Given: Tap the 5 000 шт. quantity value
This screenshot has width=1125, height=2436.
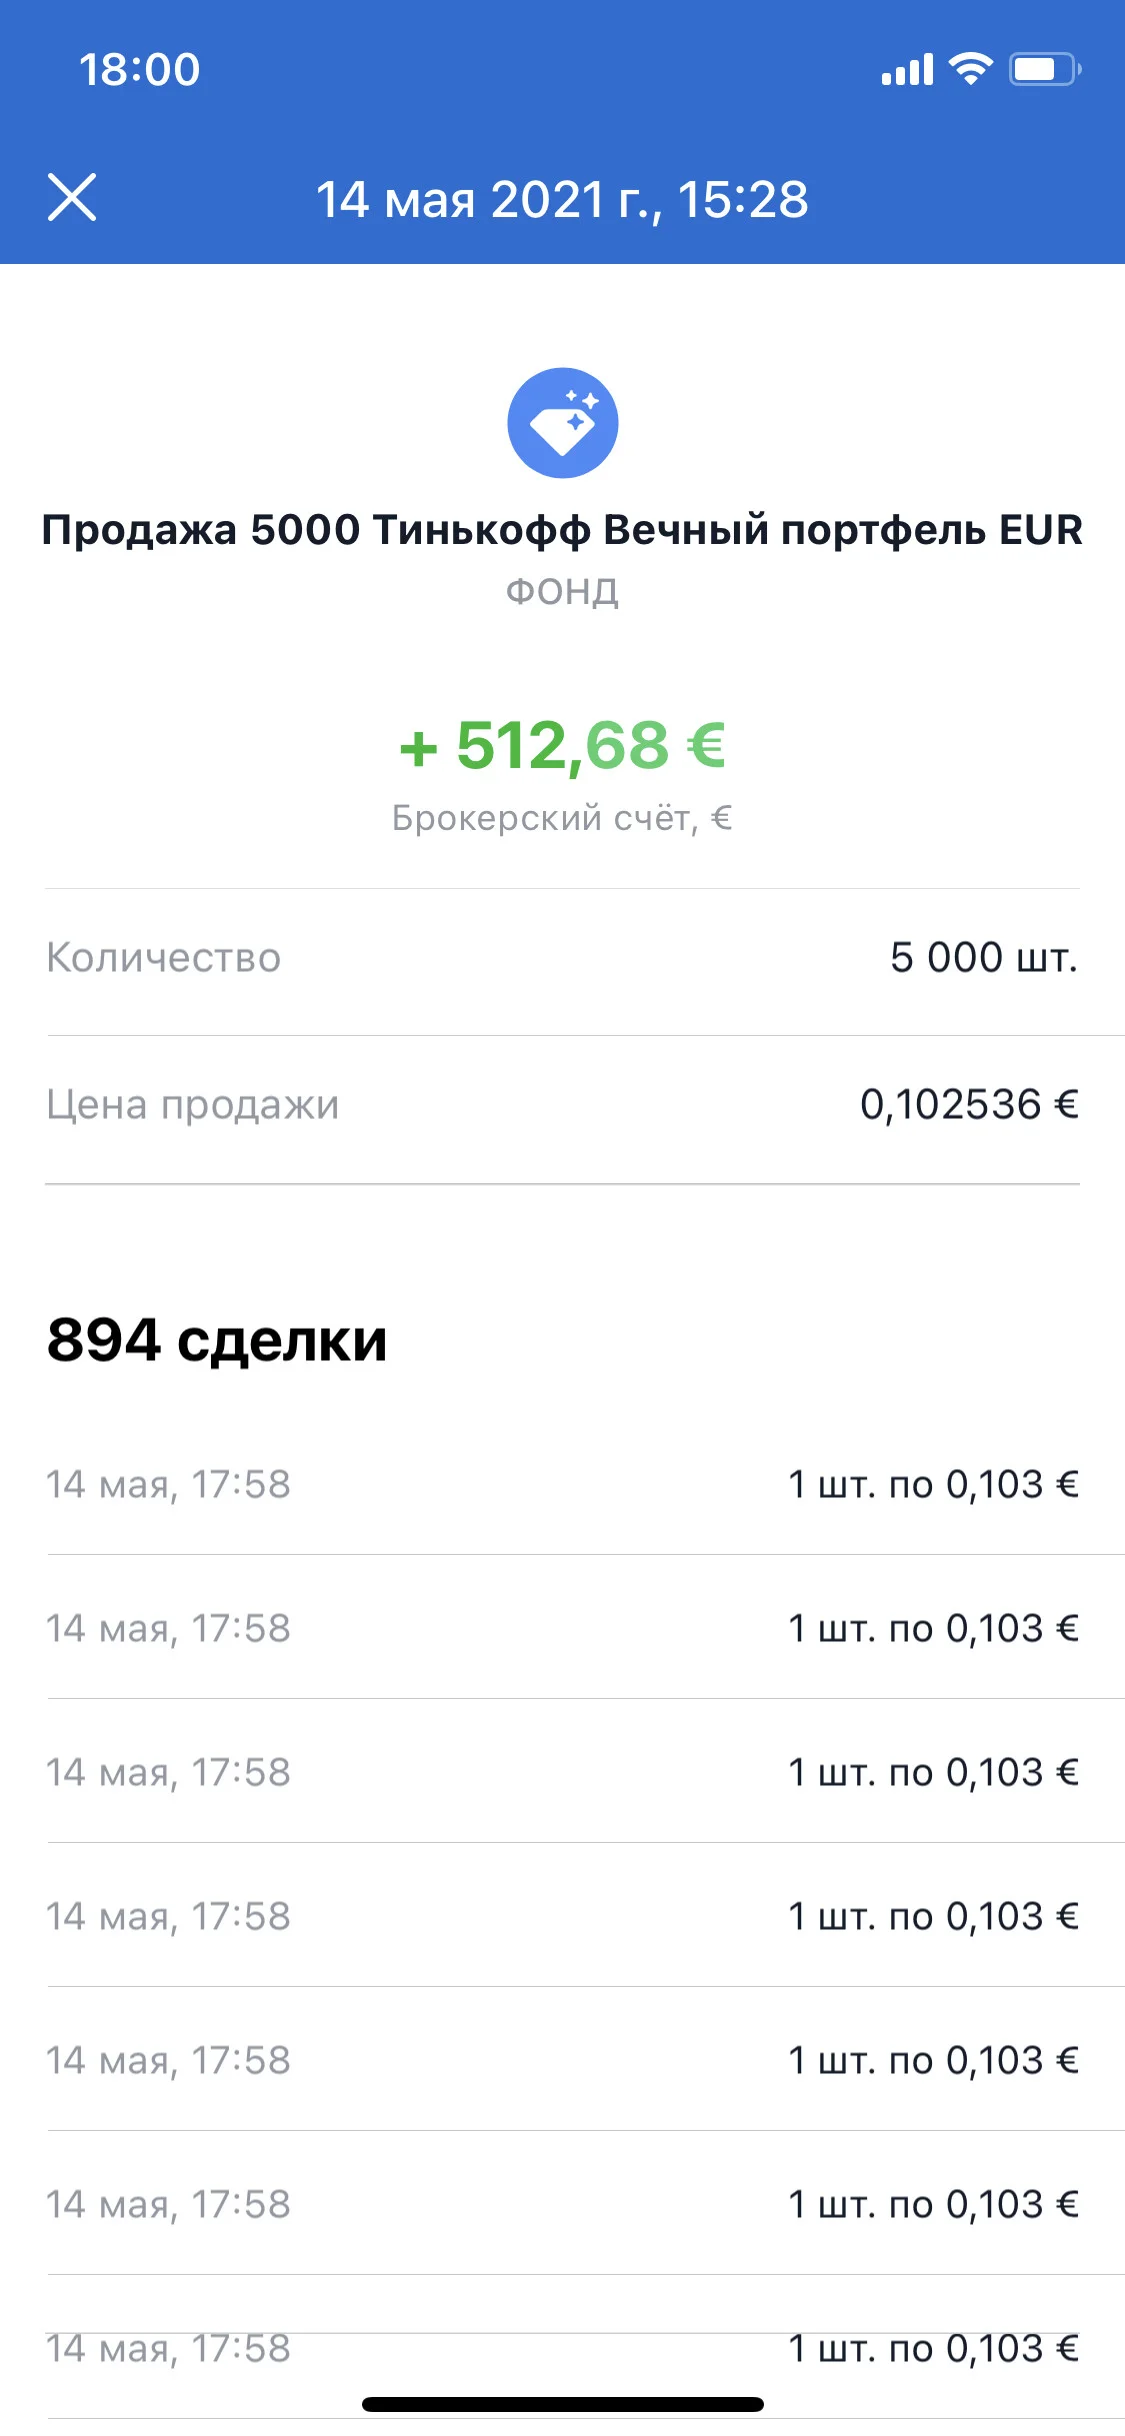Looking at the screenshot, I should (984, 957).
